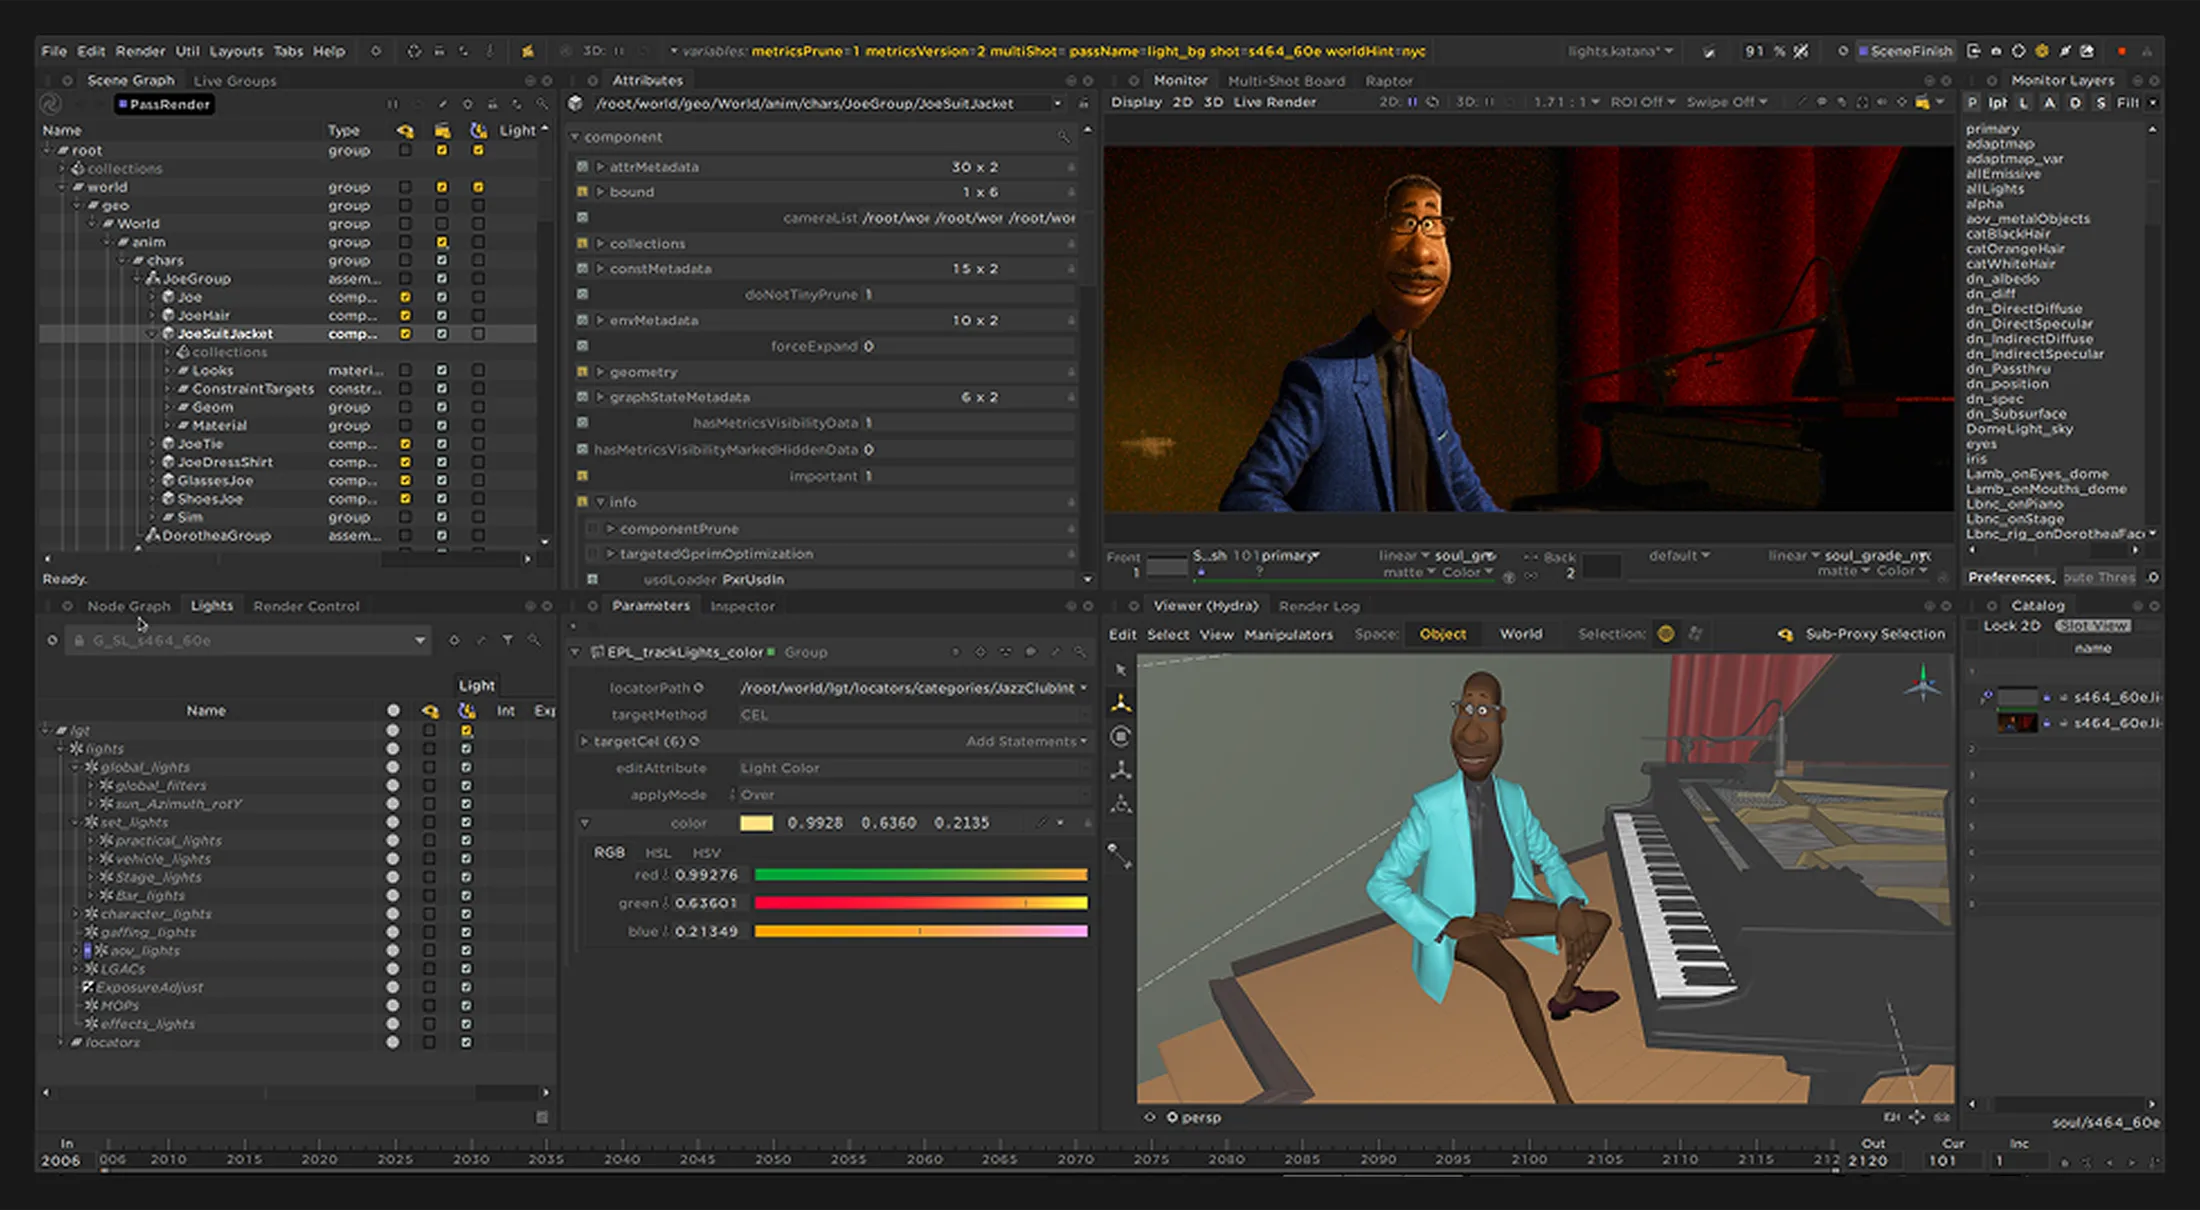
Task: Click the s464_60e catalog thumbnail
Action: pos(2016,723)
